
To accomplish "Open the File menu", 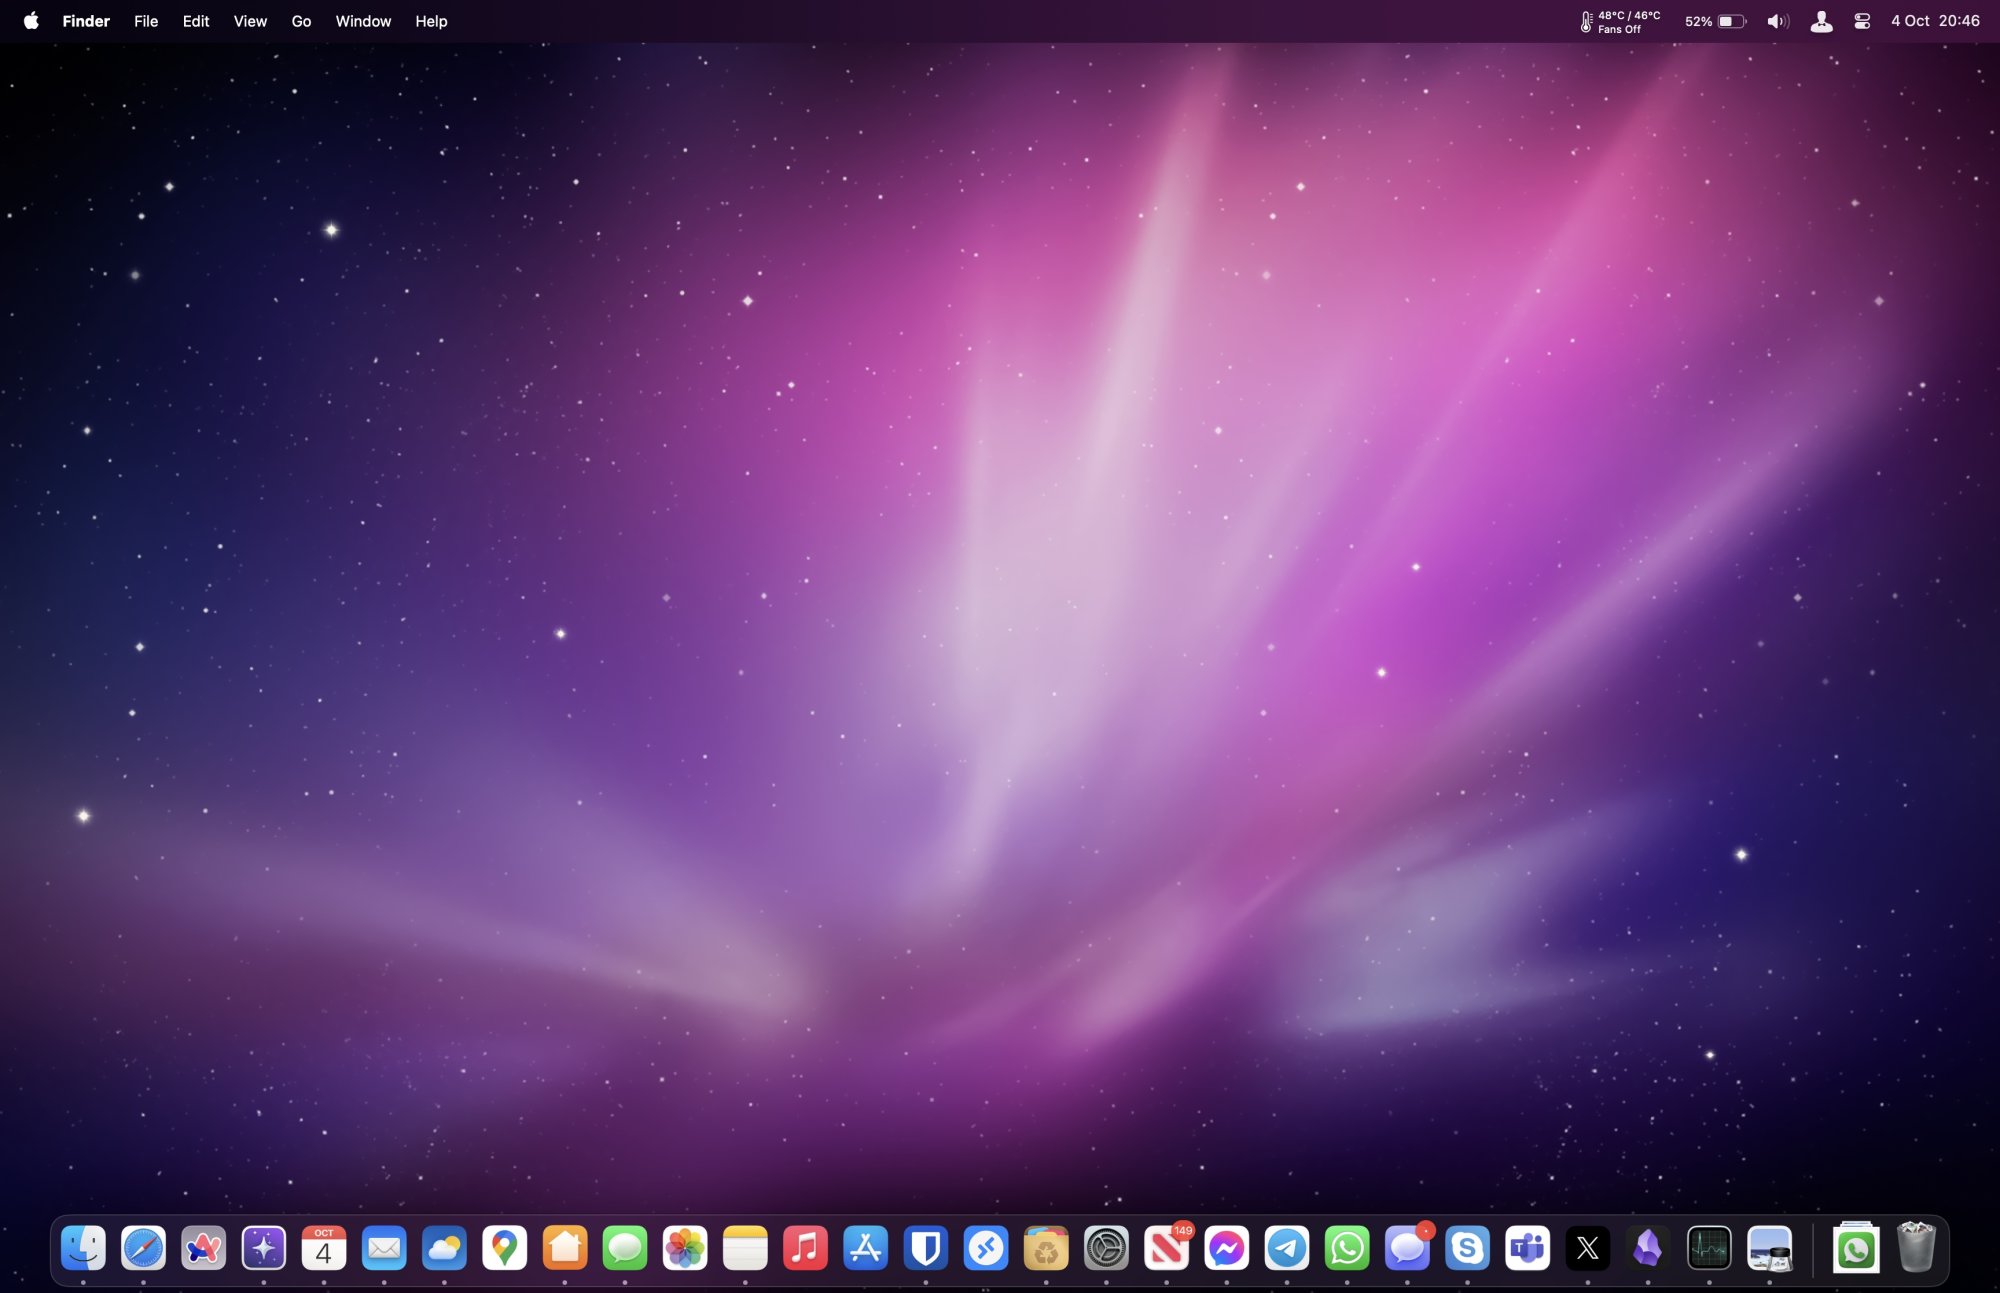I will coord(146,21).
